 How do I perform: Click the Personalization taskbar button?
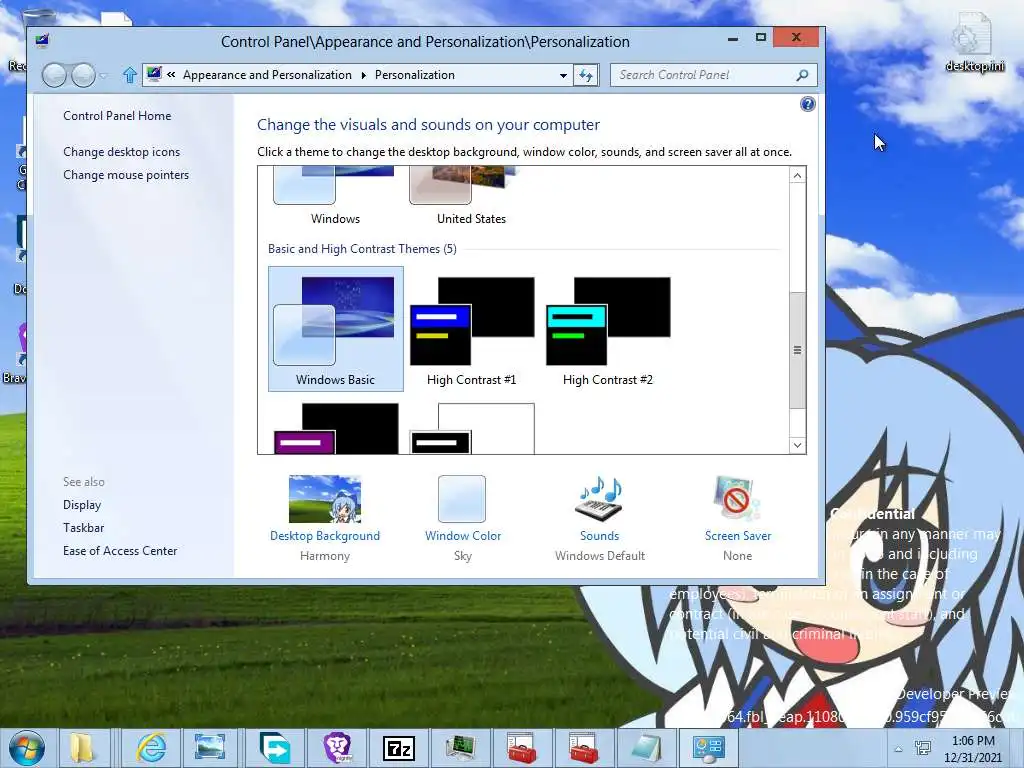[708, 748]
